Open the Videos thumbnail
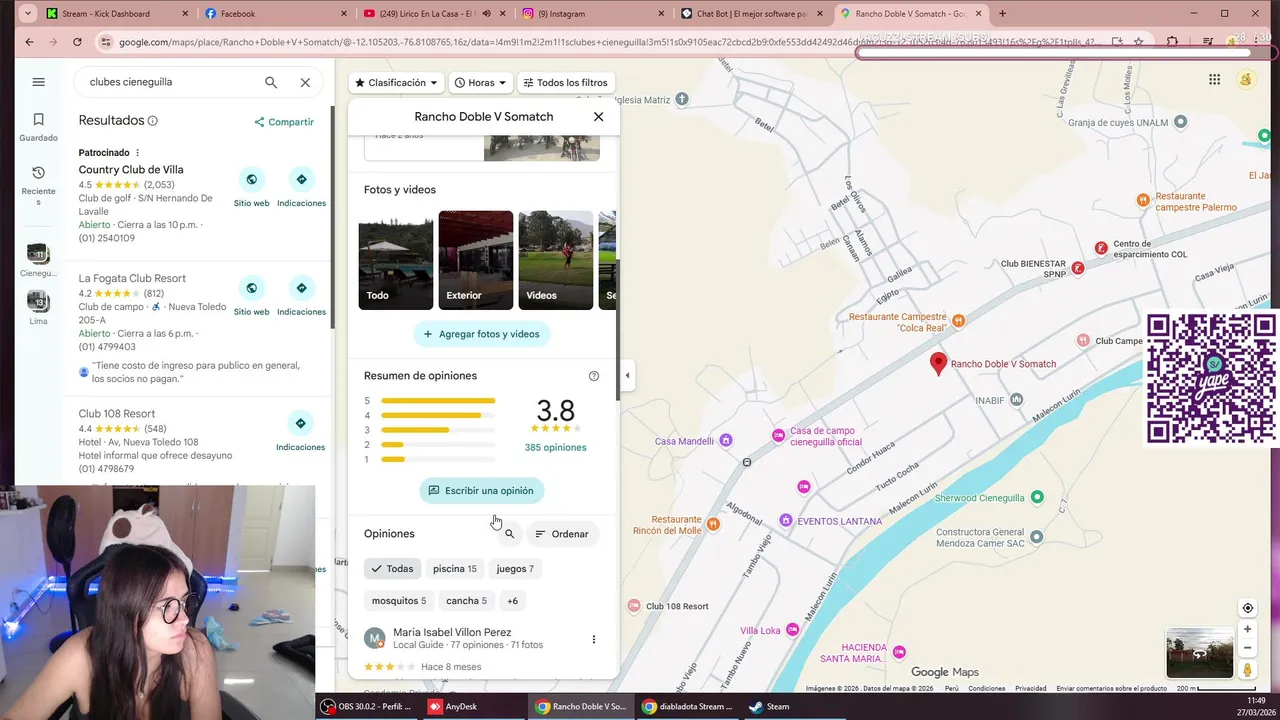1280x720 pixels. 556,260
